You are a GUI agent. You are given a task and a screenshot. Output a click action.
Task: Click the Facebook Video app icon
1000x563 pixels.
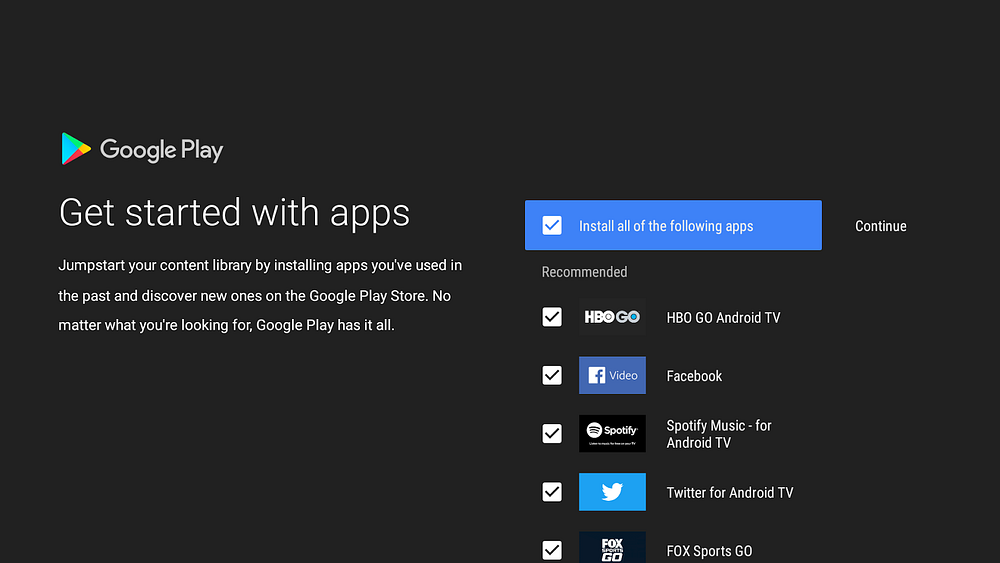pyautogui.click(x=612, y=375)
